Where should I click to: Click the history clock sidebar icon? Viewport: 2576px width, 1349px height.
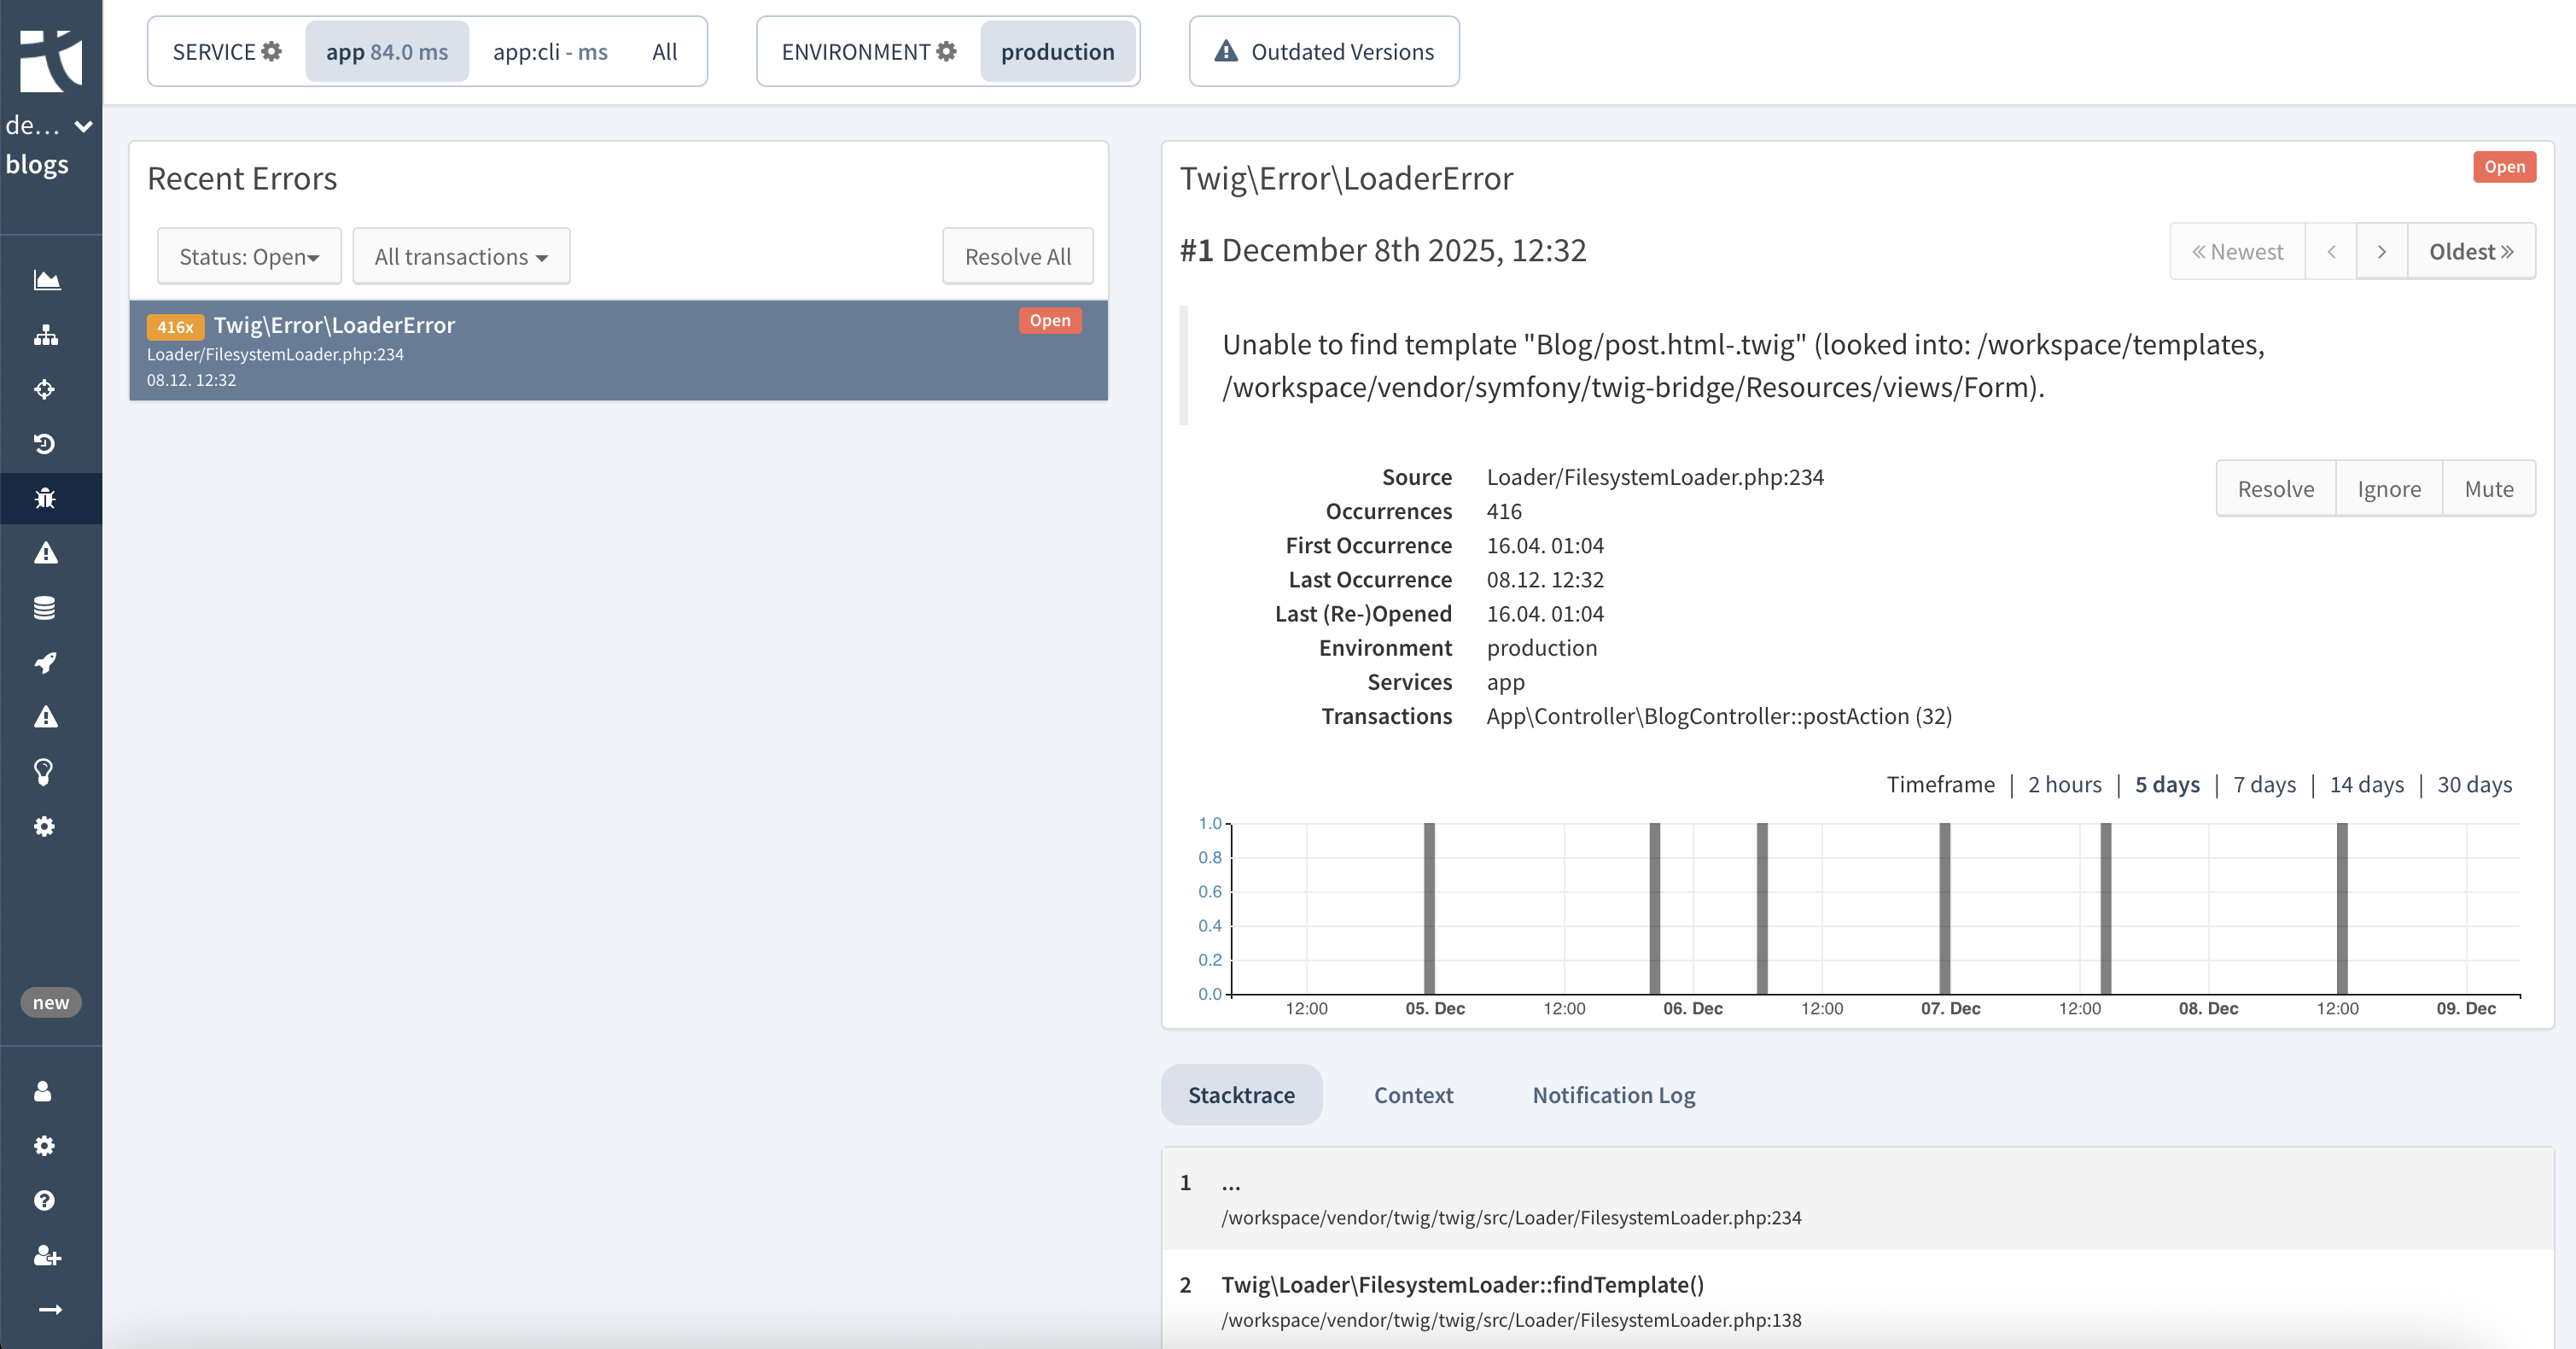click(45, 443)
